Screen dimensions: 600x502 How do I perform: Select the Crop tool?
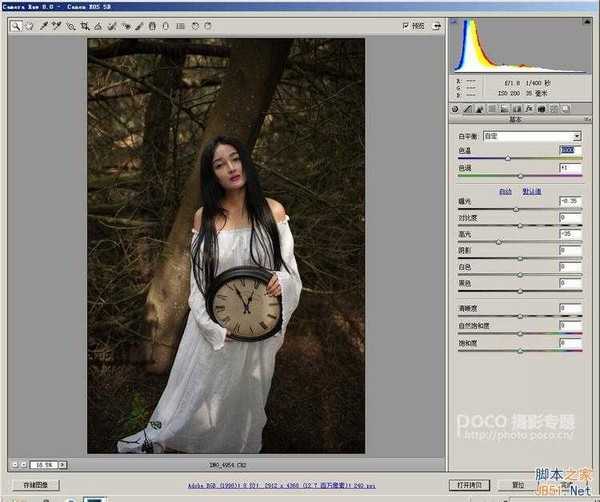coord(85,25)
